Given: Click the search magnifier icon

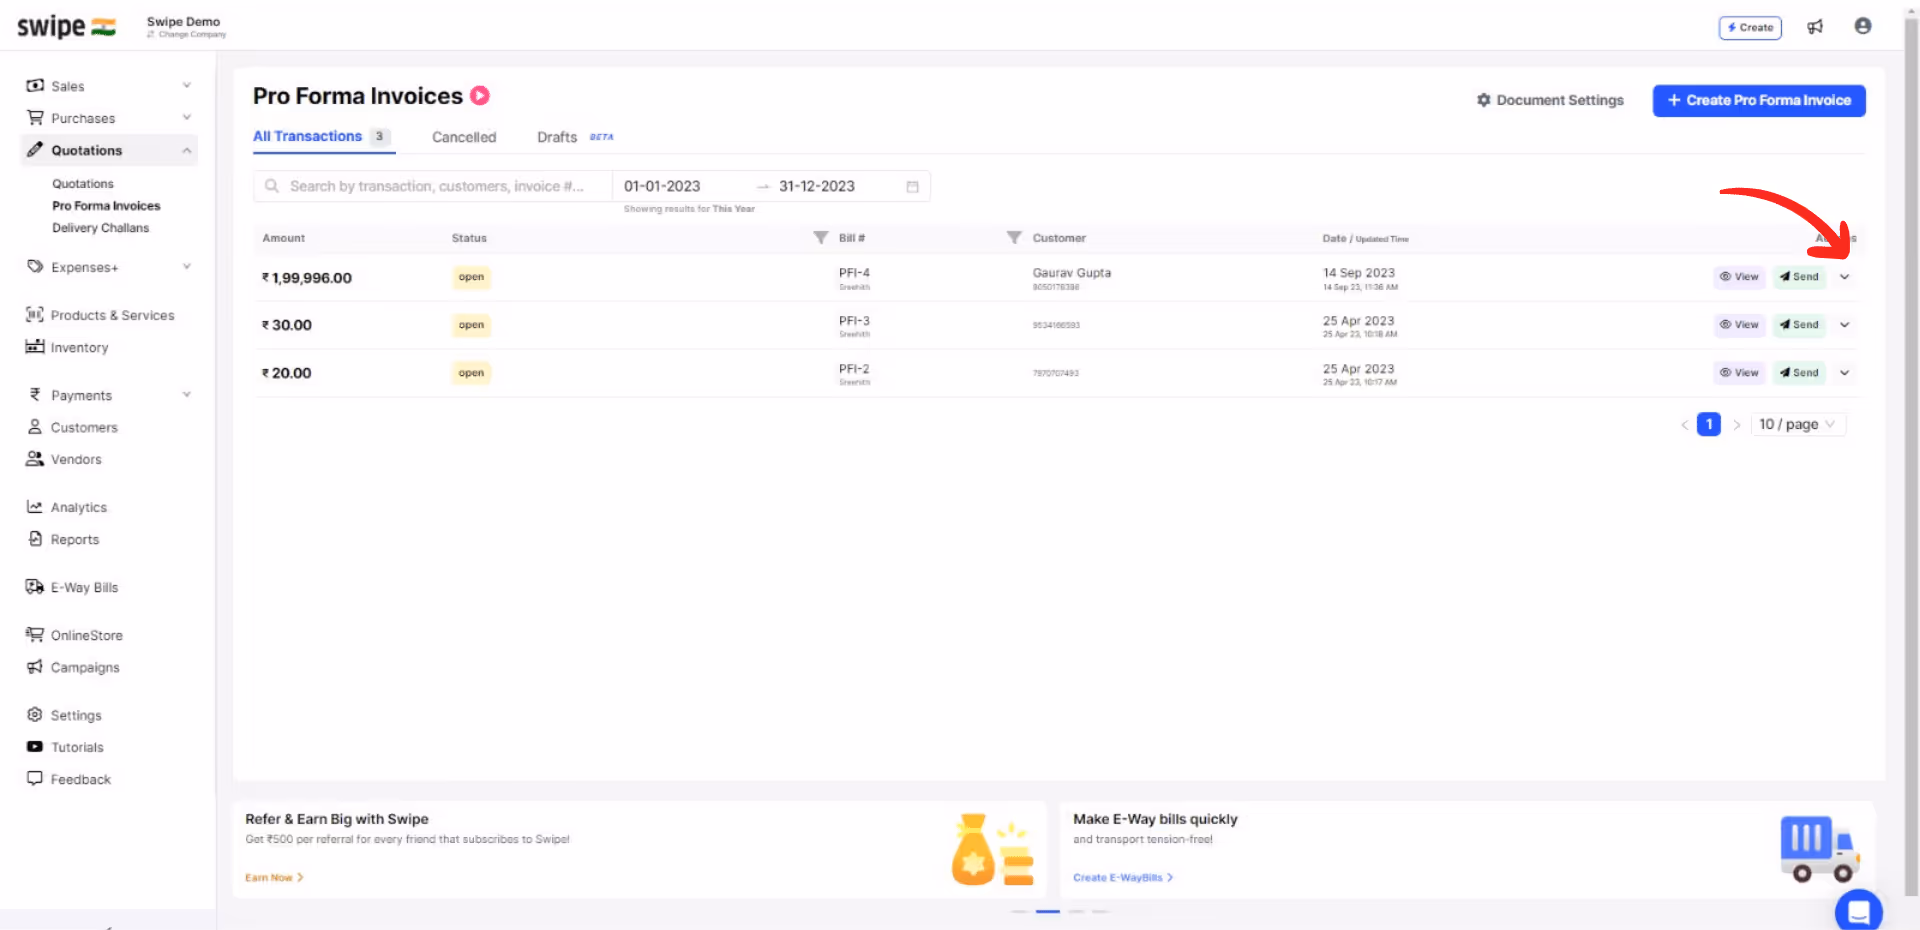Looking at the screenshot, I should [271, 186].
